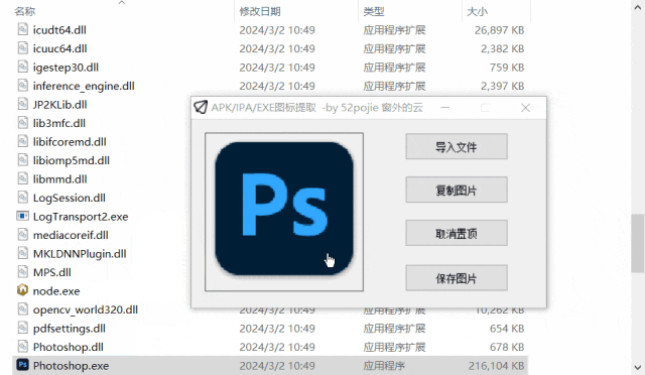Click the 取消置顶 button
The width and height of the screenshot is (645, 375).
pyautogui.click(x=456, y=233)
